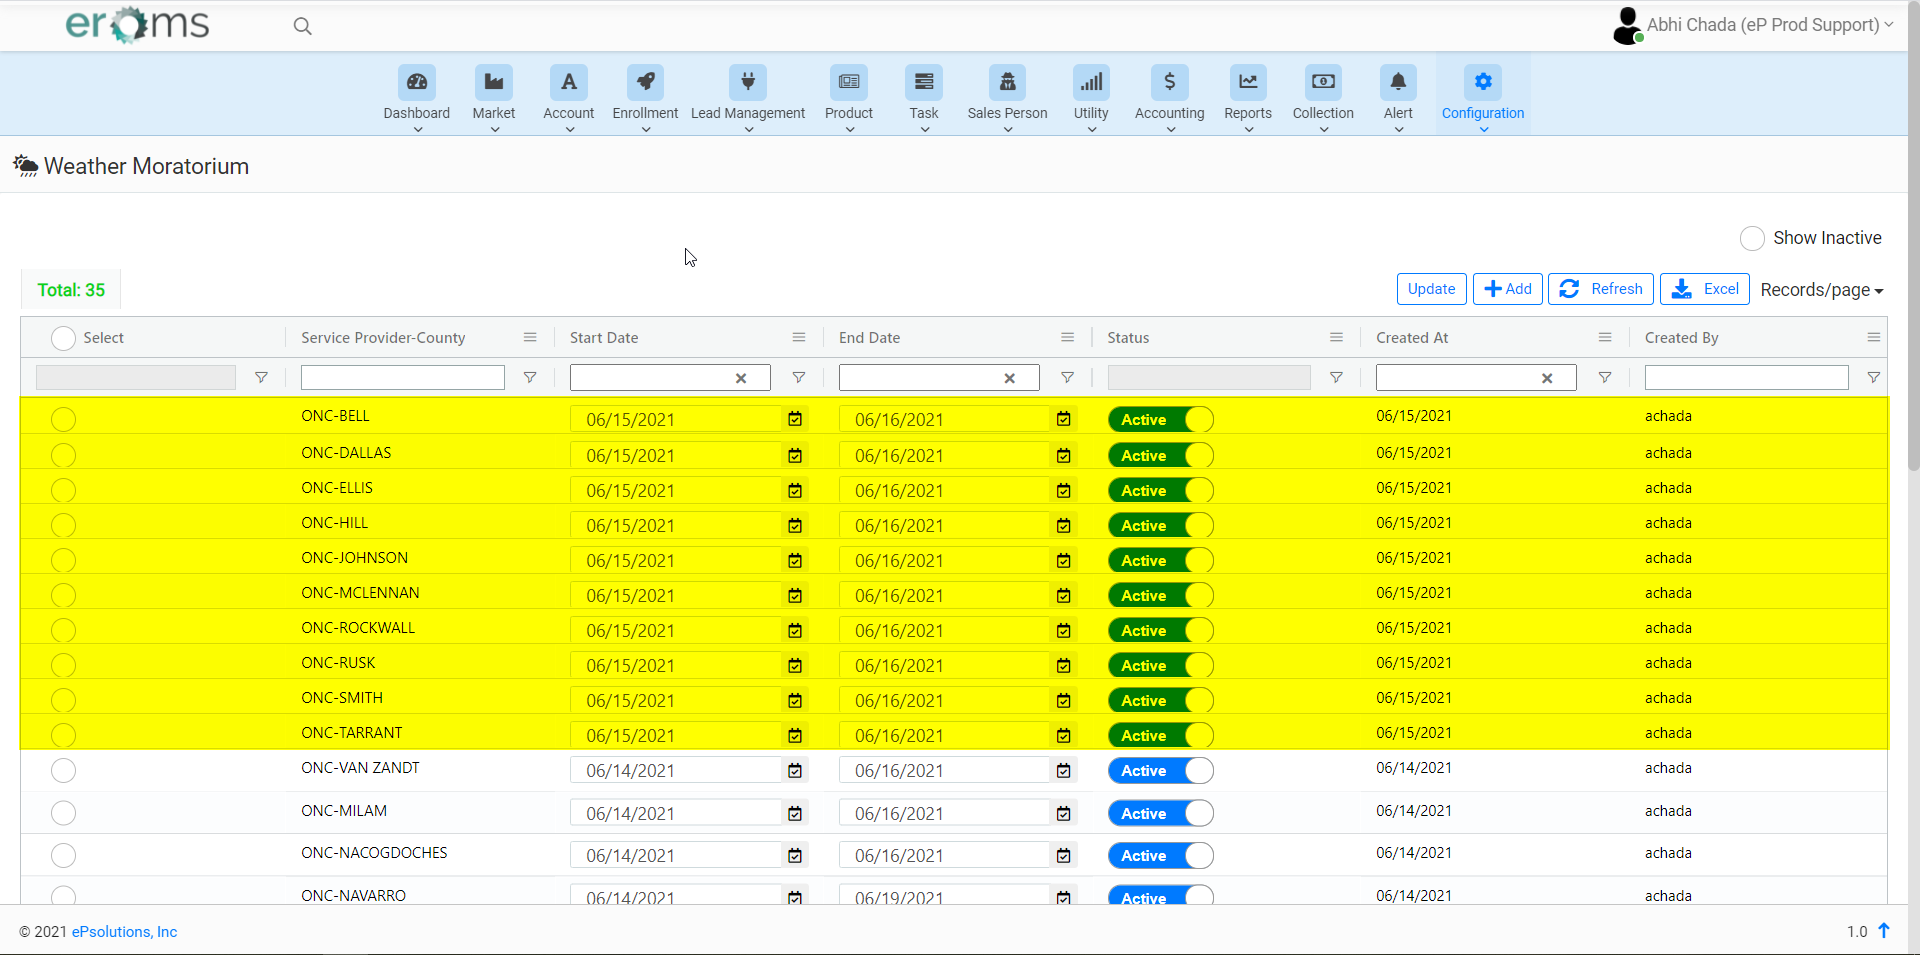Open the ePsolutions, Inc footer link

click(x=124, y=931)
